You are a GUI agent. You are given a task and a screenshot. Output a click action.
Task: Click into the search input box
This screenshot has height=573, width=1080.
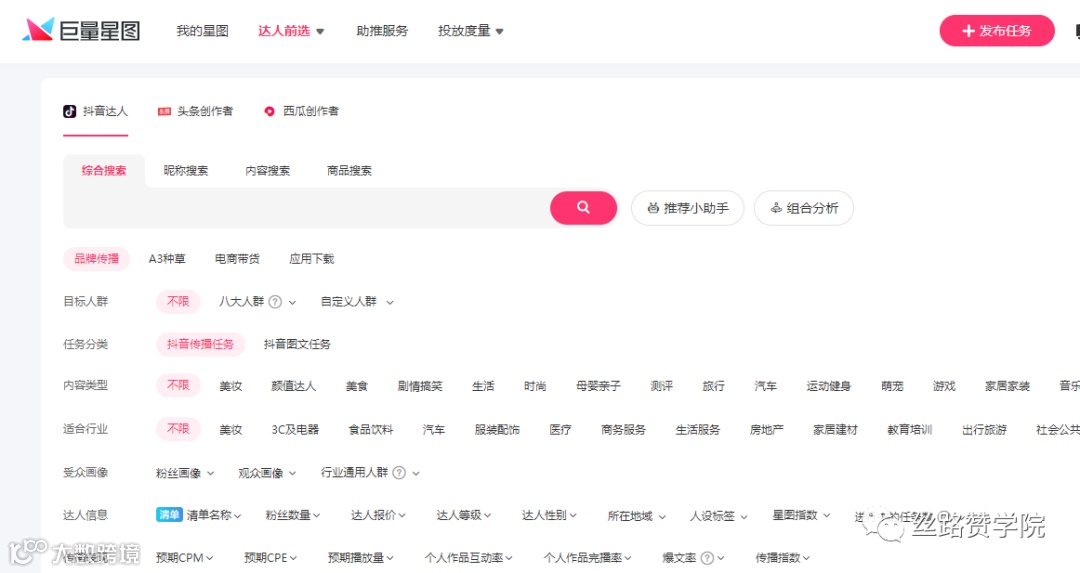tap(307, 207)
